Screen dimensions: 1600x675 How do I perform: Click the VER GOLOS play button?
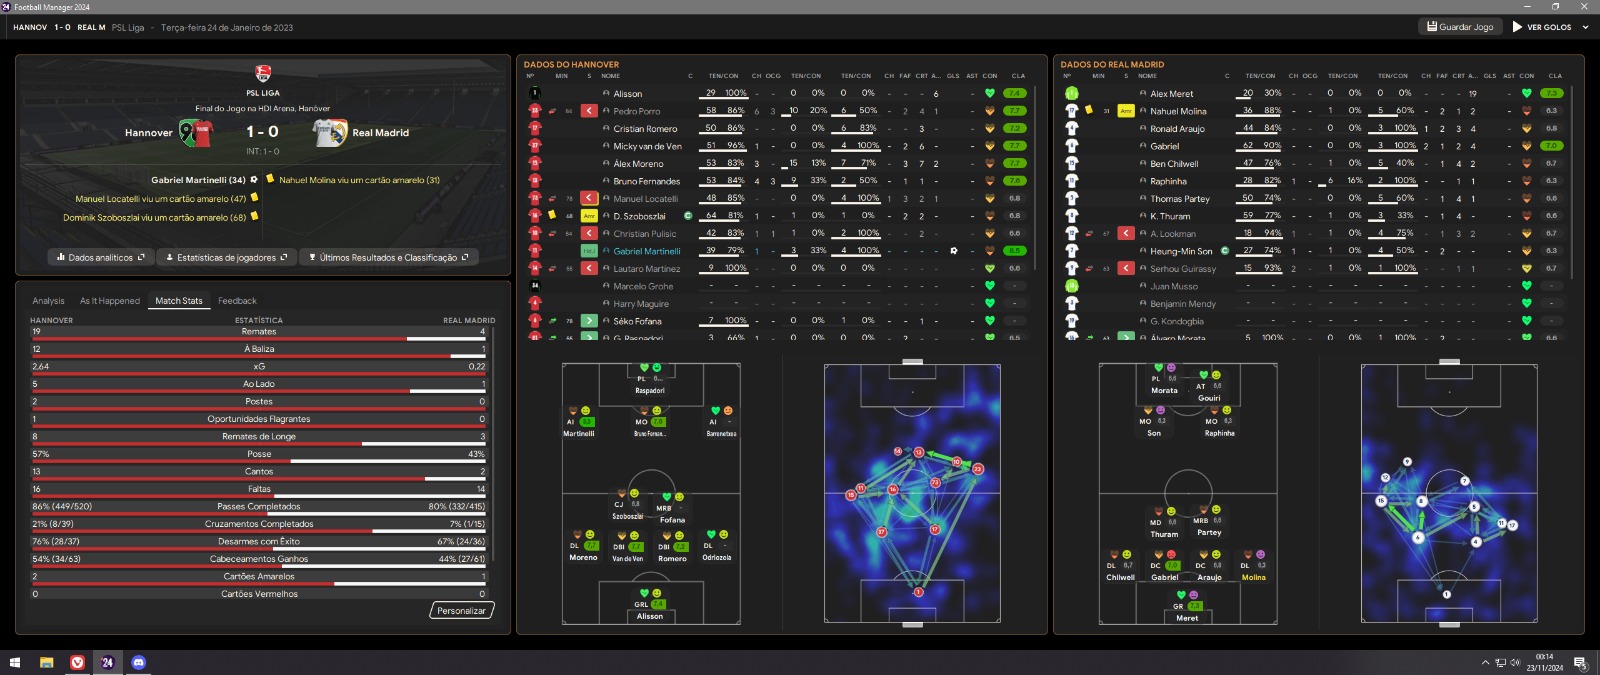click(x=1541, y=27)
